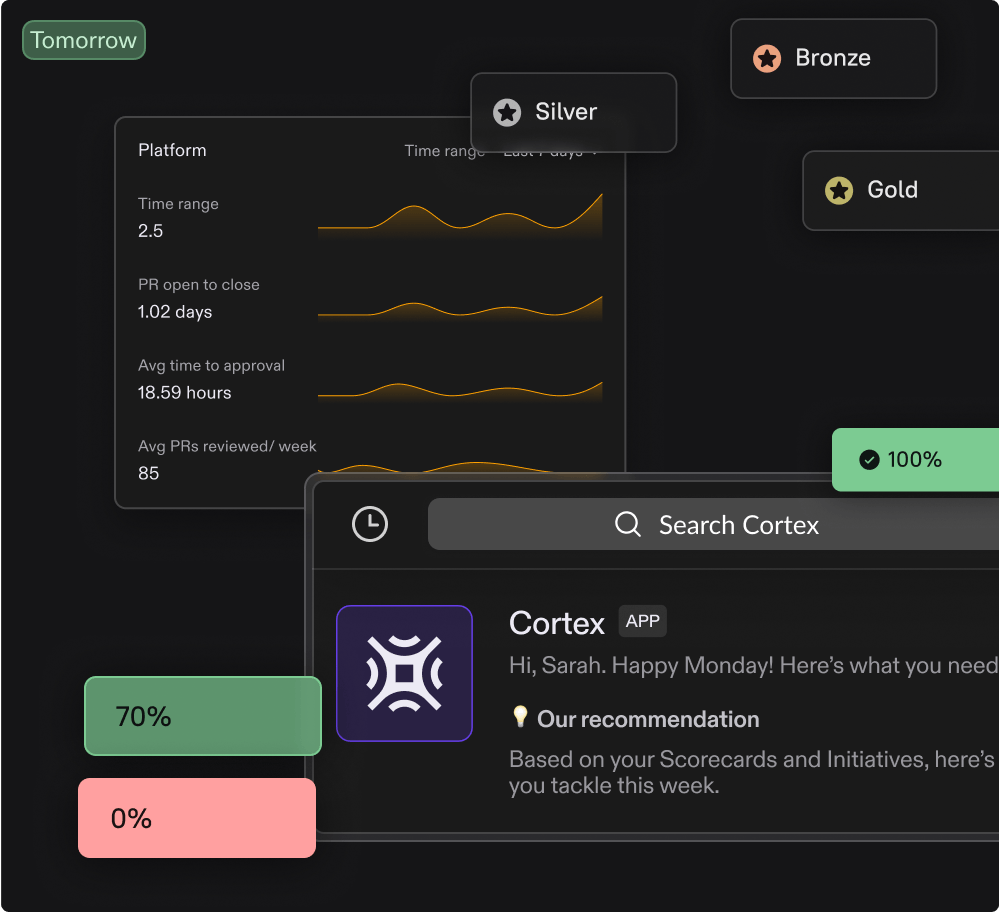Click the star icon on the Silver badge
The image size is (999, 912).
coord(507,112)
